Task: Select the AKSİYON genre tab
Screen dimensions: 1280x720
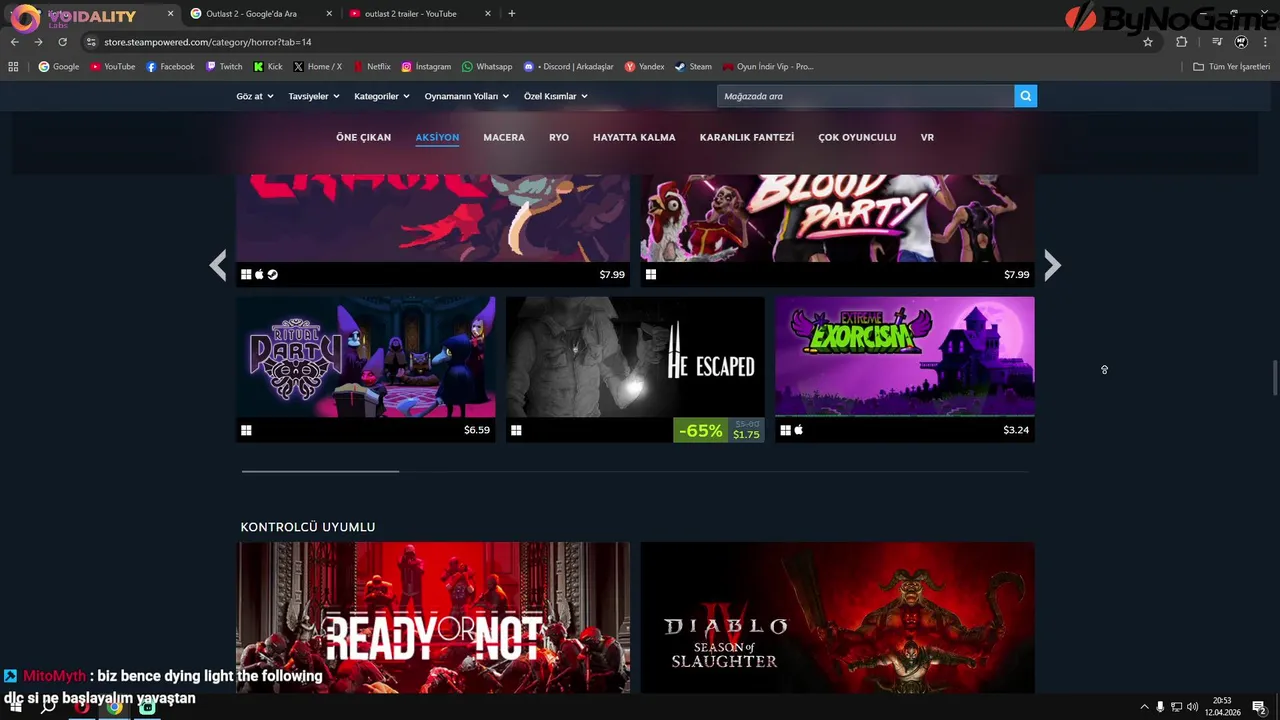Action: [437, 137]
